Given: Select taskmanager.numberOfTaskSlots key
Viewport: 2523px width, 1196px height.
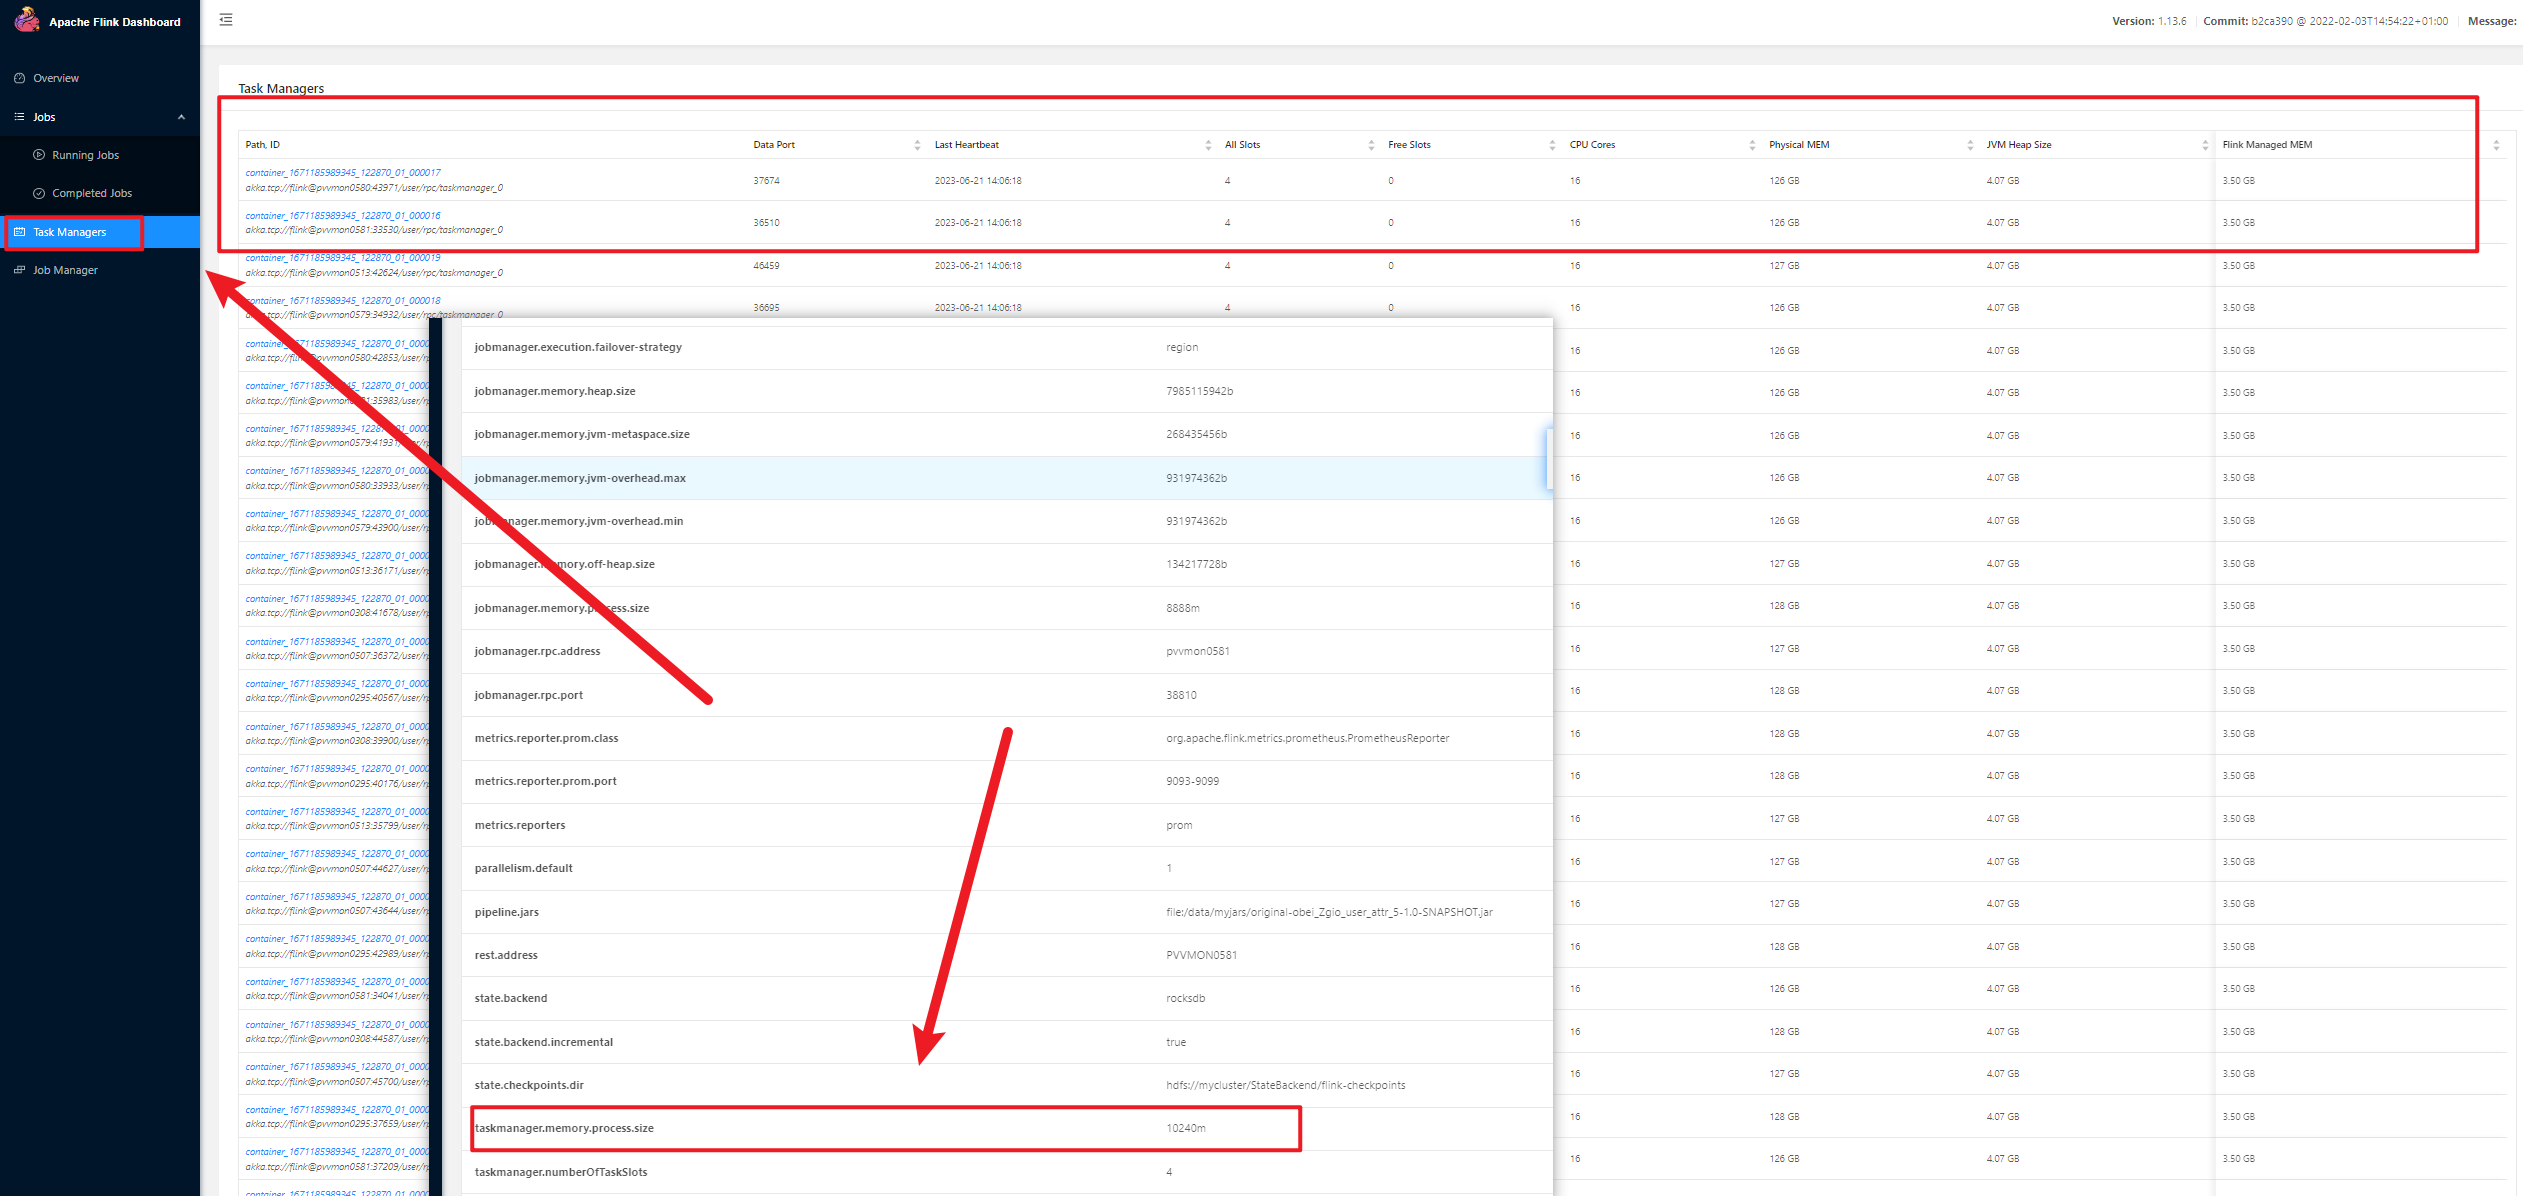Looking at the screenshot, I should click(561, 1172).
